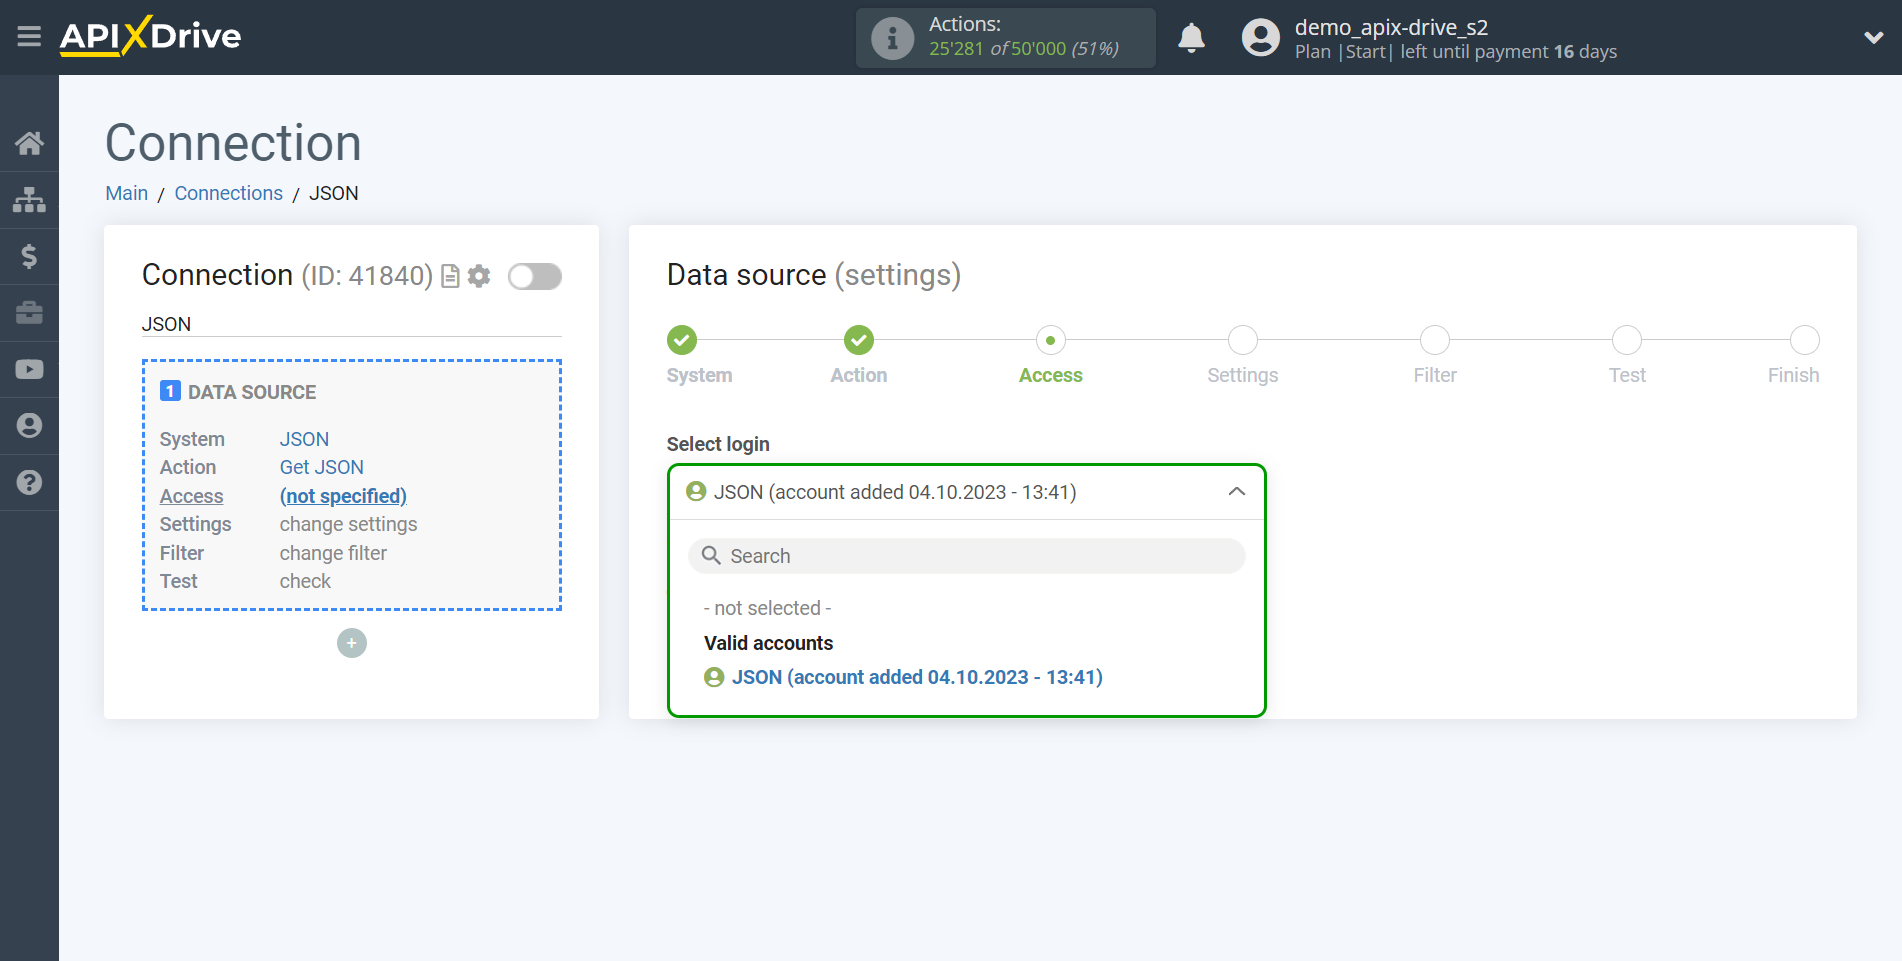This screenshot has height=961, width=1902.
Task: Open the connection settings gear icon
Action: click(x=479, y=276)
